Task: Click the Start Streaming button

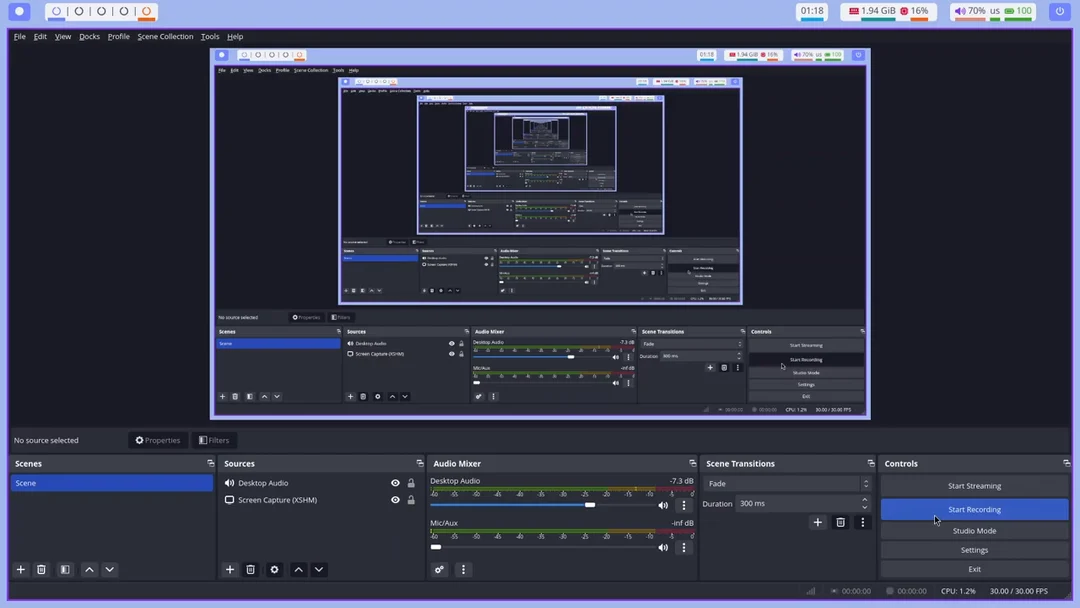Action: click(x=974, y=486)
